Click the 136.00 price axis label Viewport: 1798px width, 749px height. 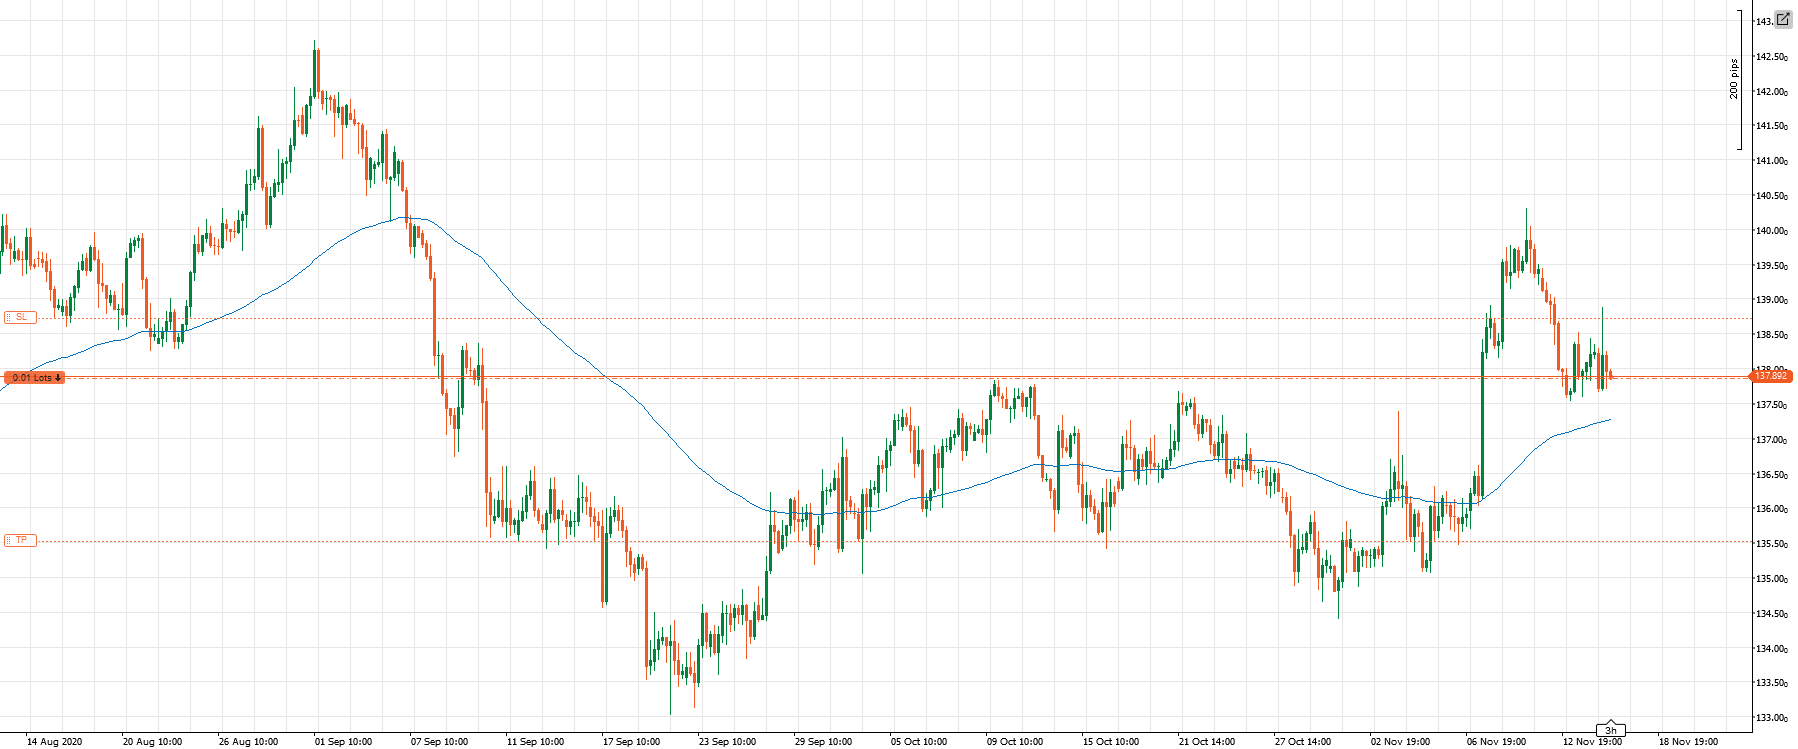[1772, 509]
